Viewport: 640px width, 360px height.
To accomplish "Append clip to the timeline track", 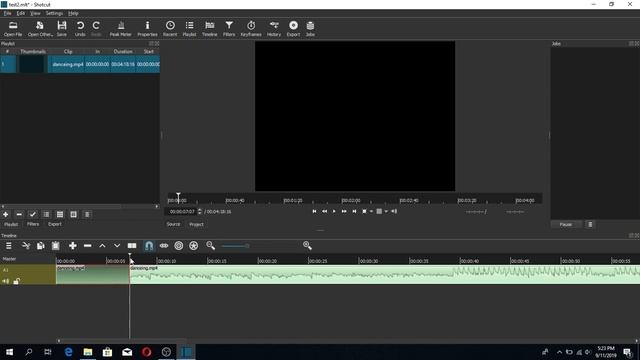I will click(x=73, y=246).
